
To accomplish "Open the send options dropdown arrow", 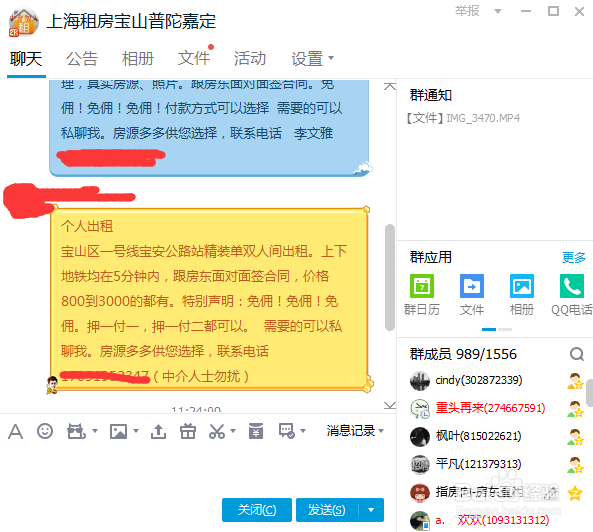I will (x=371, y=510).
